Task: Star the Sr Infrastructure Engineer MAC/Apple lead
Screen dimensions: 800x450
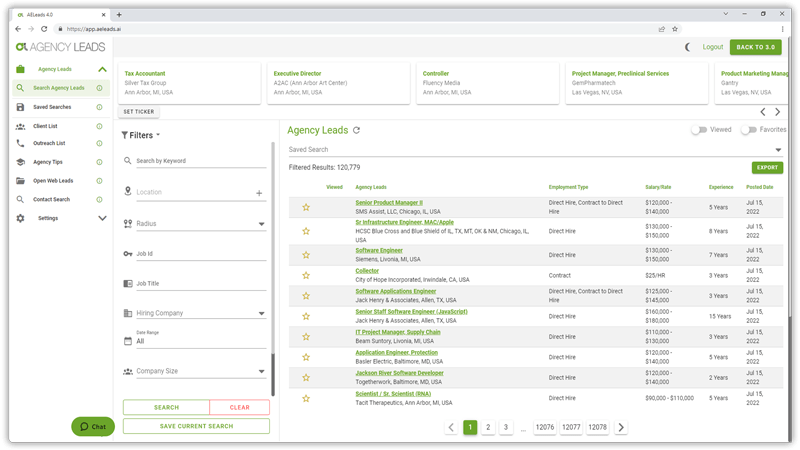Action: (x=306, y=231)
